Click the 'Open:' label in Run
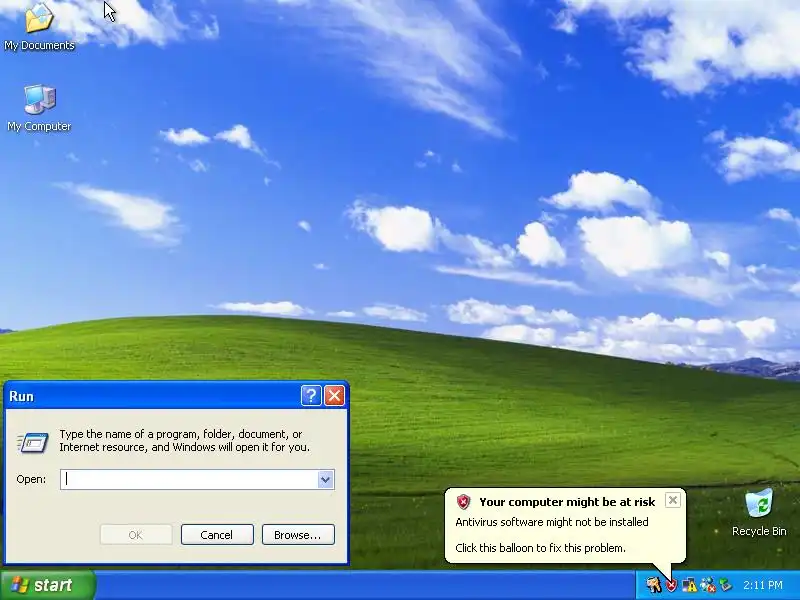Viewport: 800px width, 600px height. 31,479
